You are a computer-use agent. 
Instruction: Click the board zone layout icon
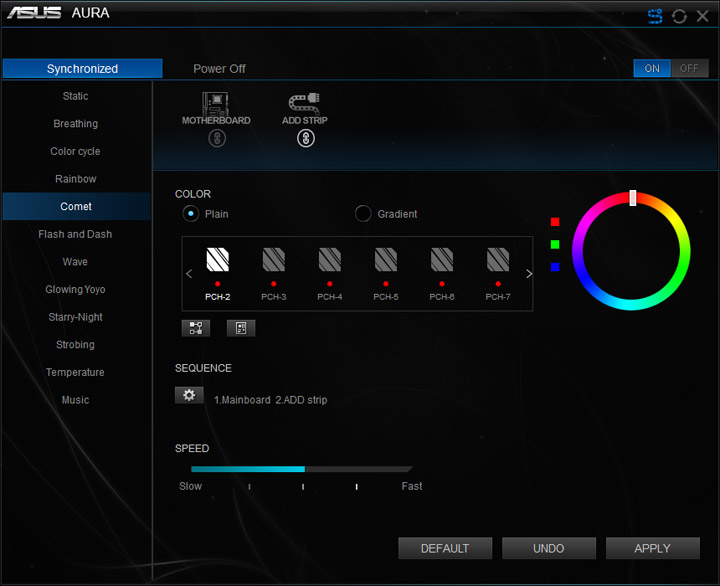click(241, 328)
